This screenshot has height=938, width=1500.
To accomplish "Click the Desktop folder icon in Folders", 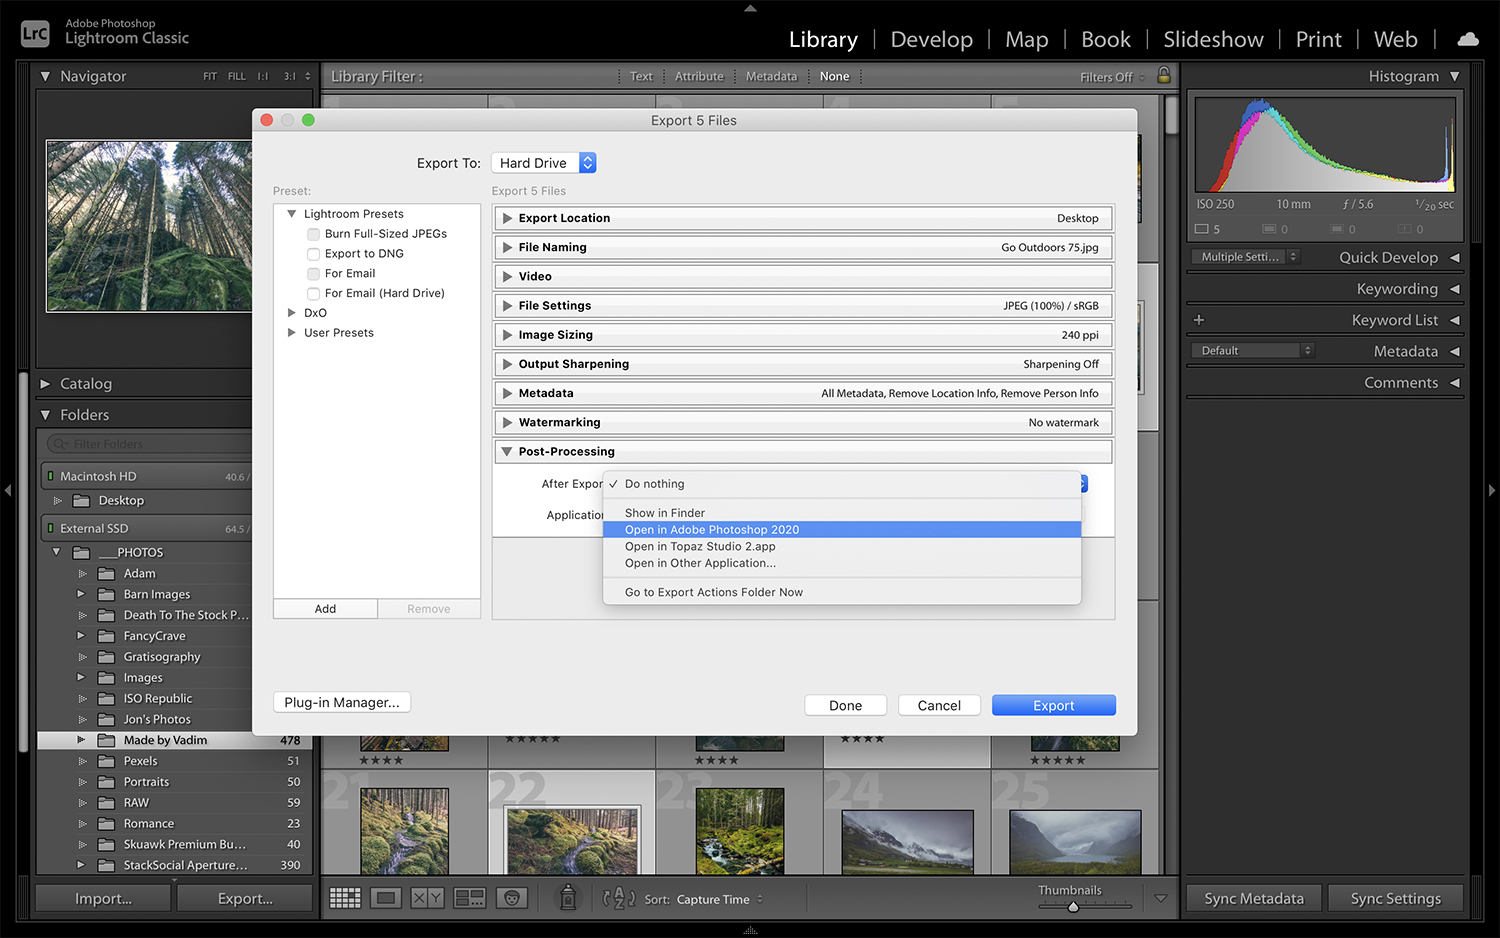I will pos(82,500).
